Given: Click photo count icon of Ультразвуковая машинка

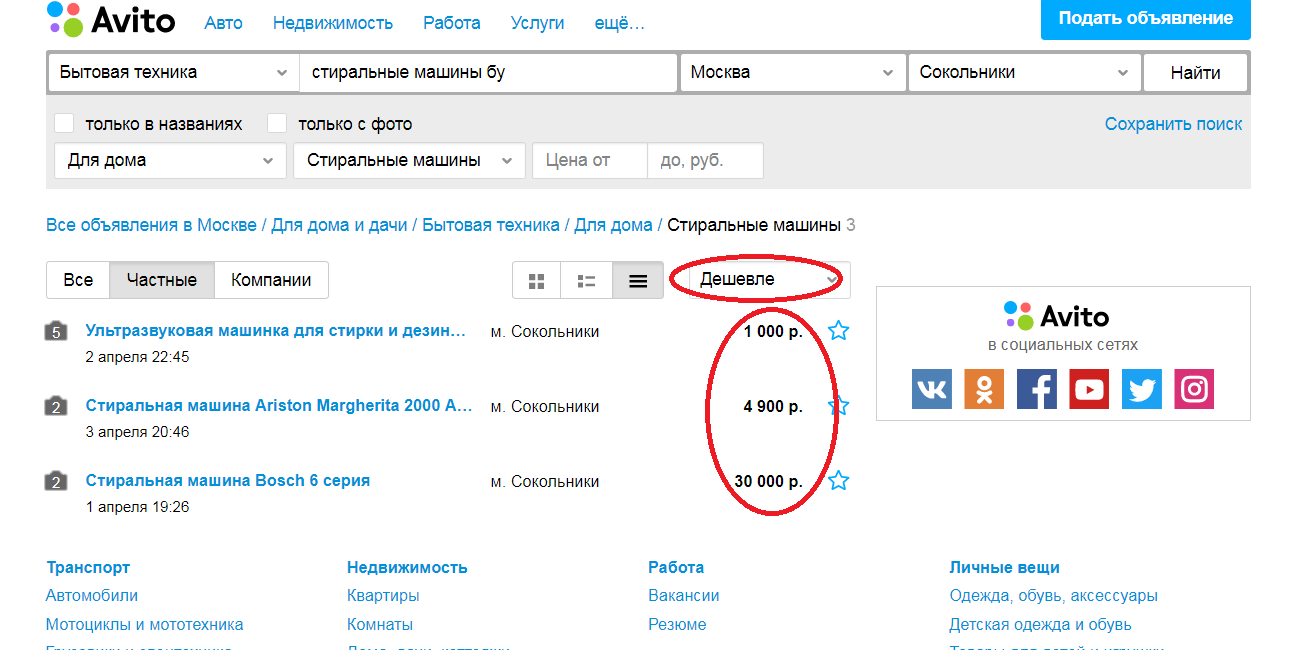Looking at the screenshot, I should (x=56, y=331).
